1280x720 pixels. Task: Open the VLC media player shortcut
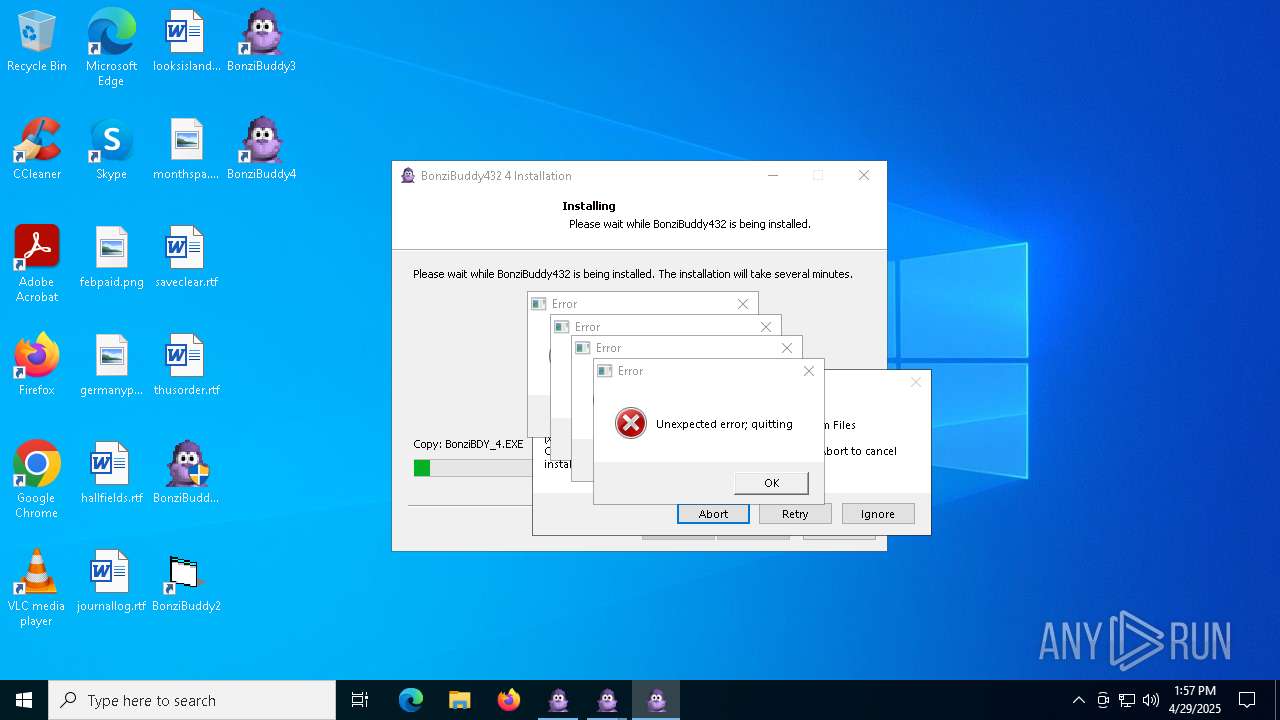pyautogui.click(x=37, y=588)
